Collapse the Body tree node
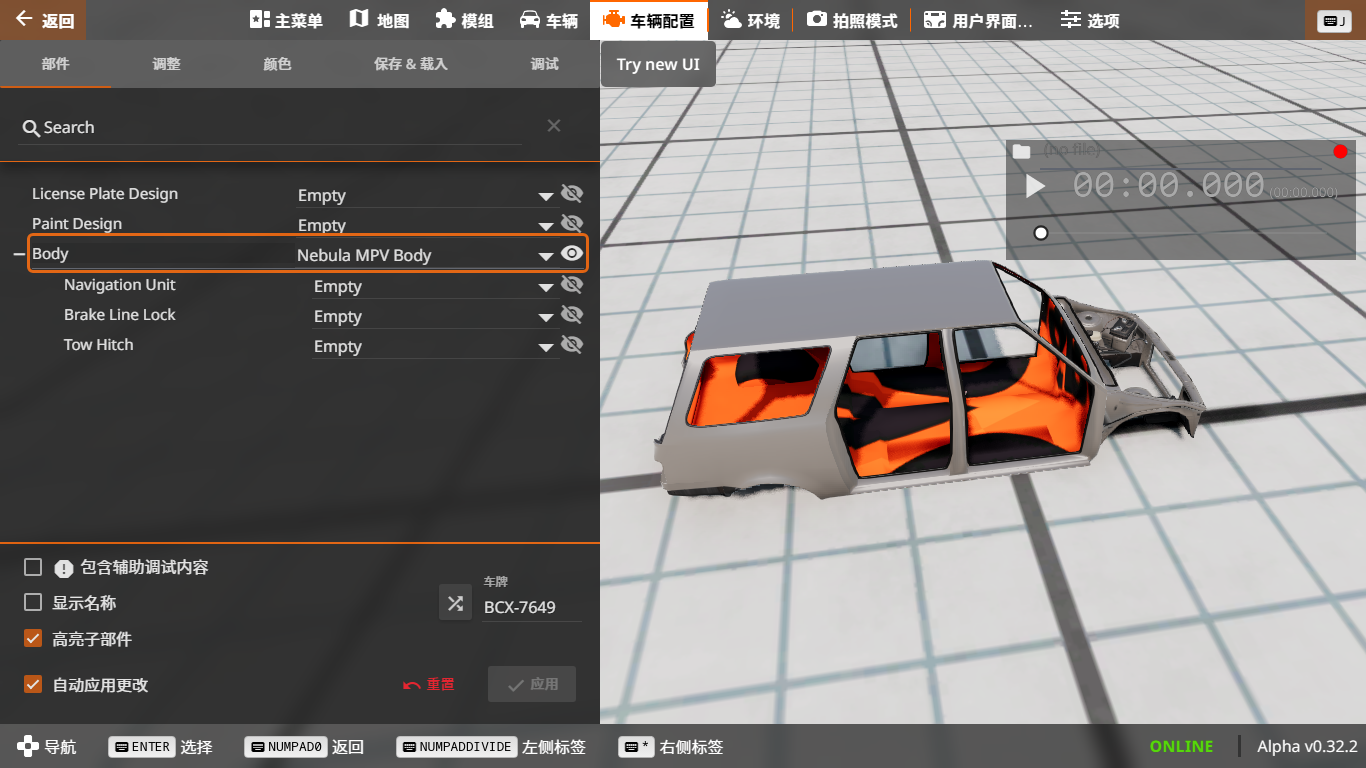 click(x=19, y=255)
